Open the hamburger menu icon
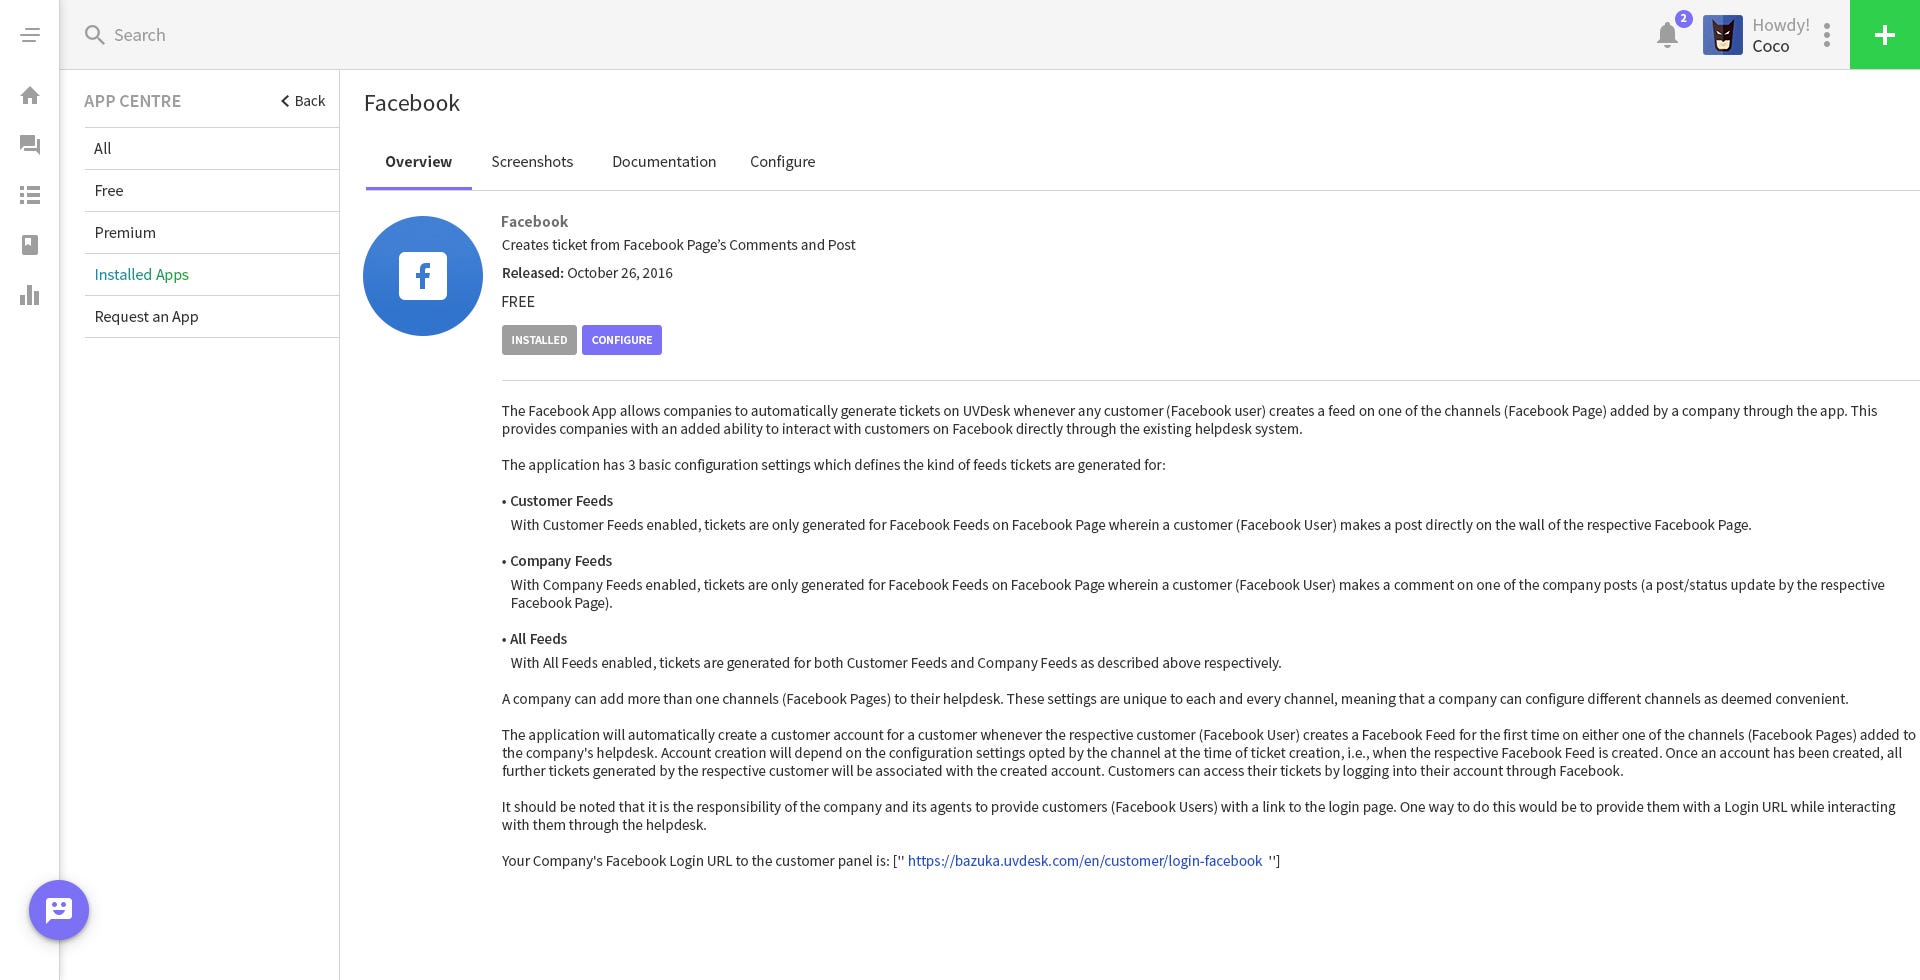Viewport: 1920px width, 980px height. pos(30,35)
